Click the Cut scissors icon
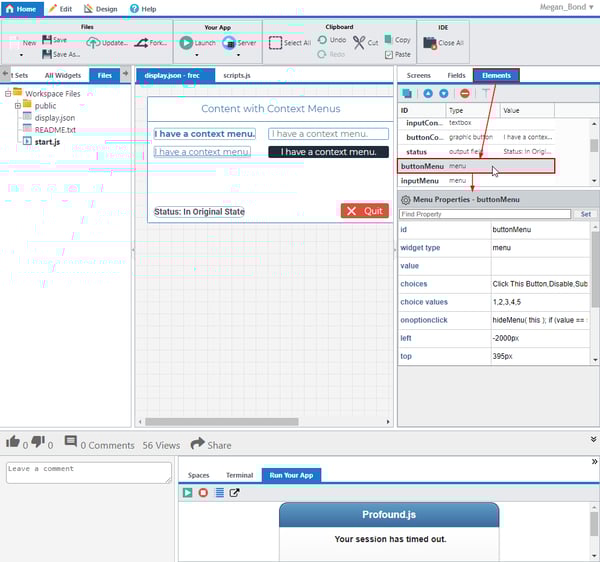600x562 pixels. coord(359,42)
